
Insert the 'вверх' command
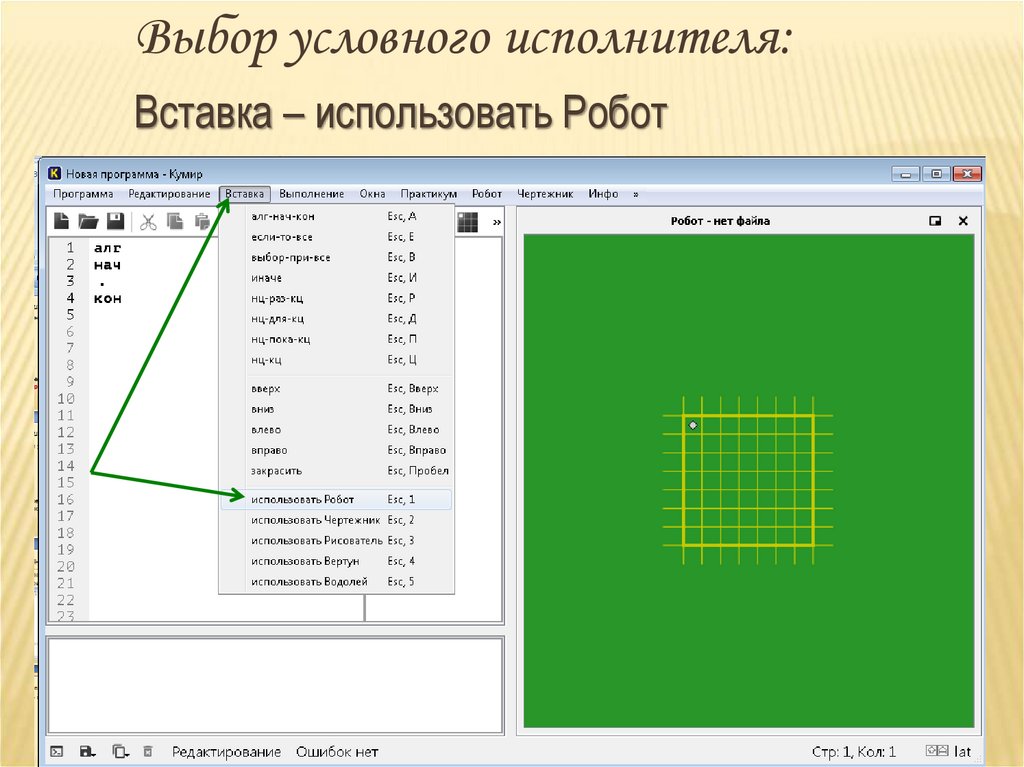point(336,389)
